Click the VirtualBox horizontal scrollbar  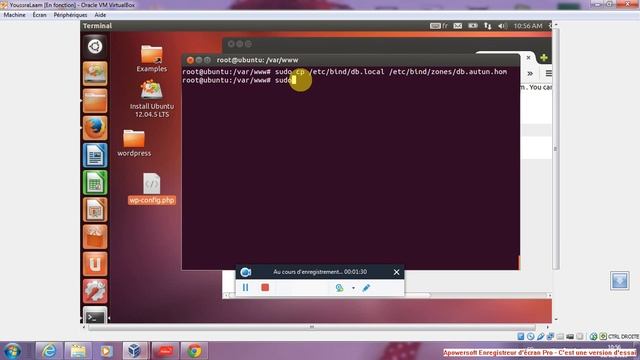click(x=312, y=327)
